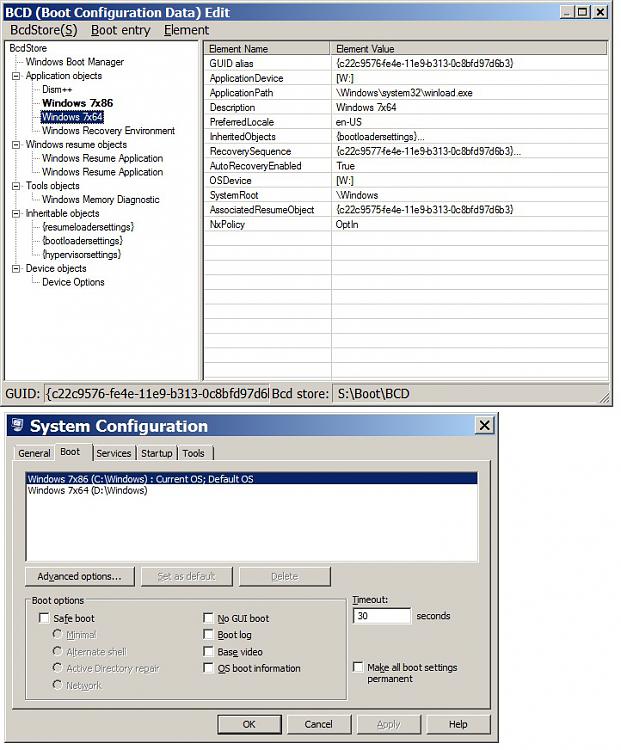Select the AutoRecoveryEnabled element row
This screenshot has height=750, width=621.
click(x=406, y=166)
